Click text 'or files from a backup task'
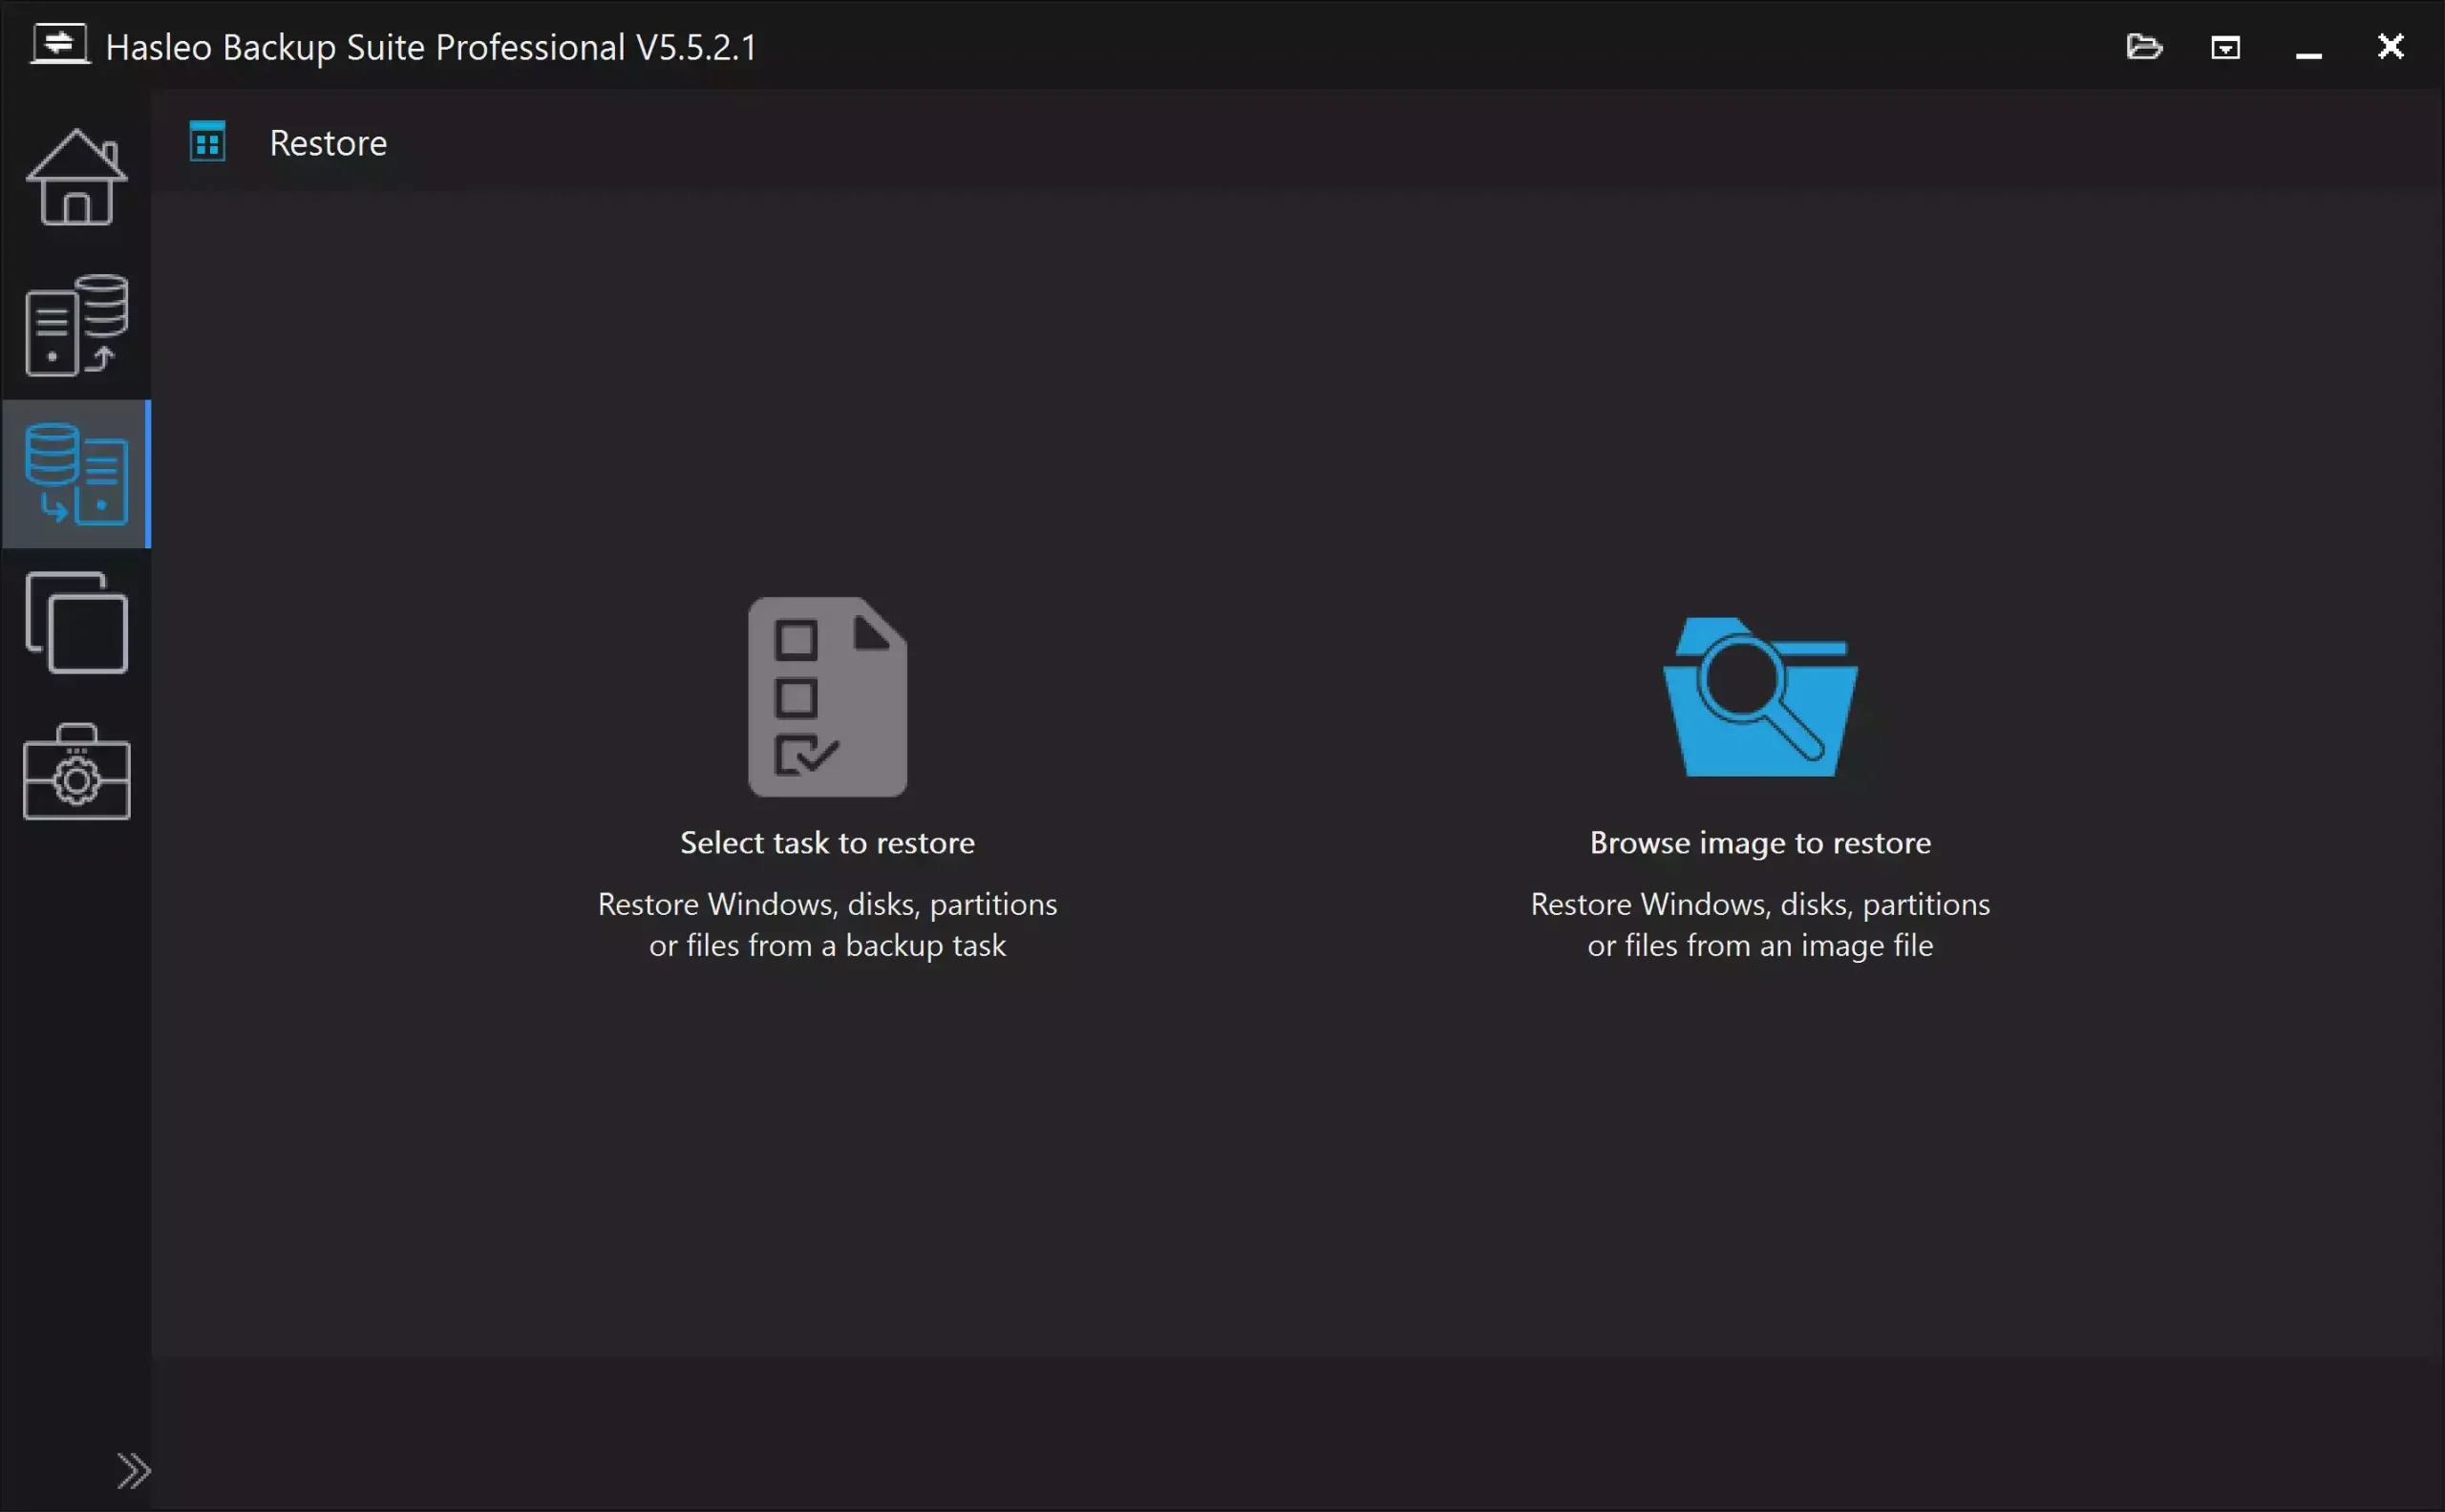Image resolution: width=2445 pixels, height=1512 pixels. pos(827,945)
